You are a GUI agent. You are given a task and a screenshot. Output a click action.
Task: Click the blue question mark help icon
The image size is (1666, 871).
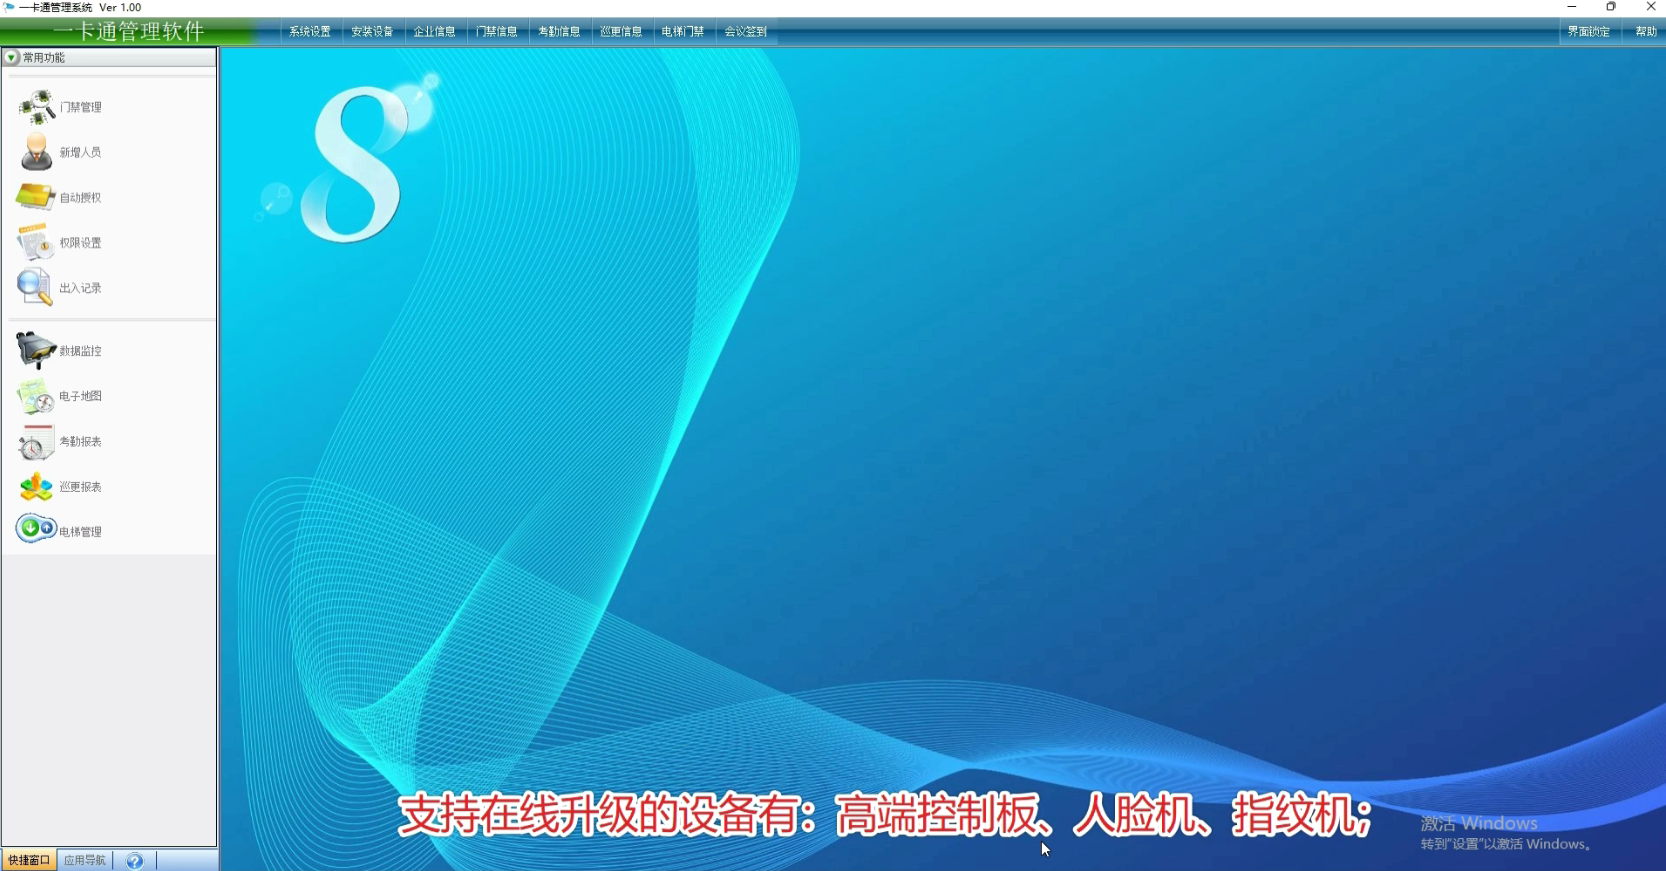pos(134,861)
